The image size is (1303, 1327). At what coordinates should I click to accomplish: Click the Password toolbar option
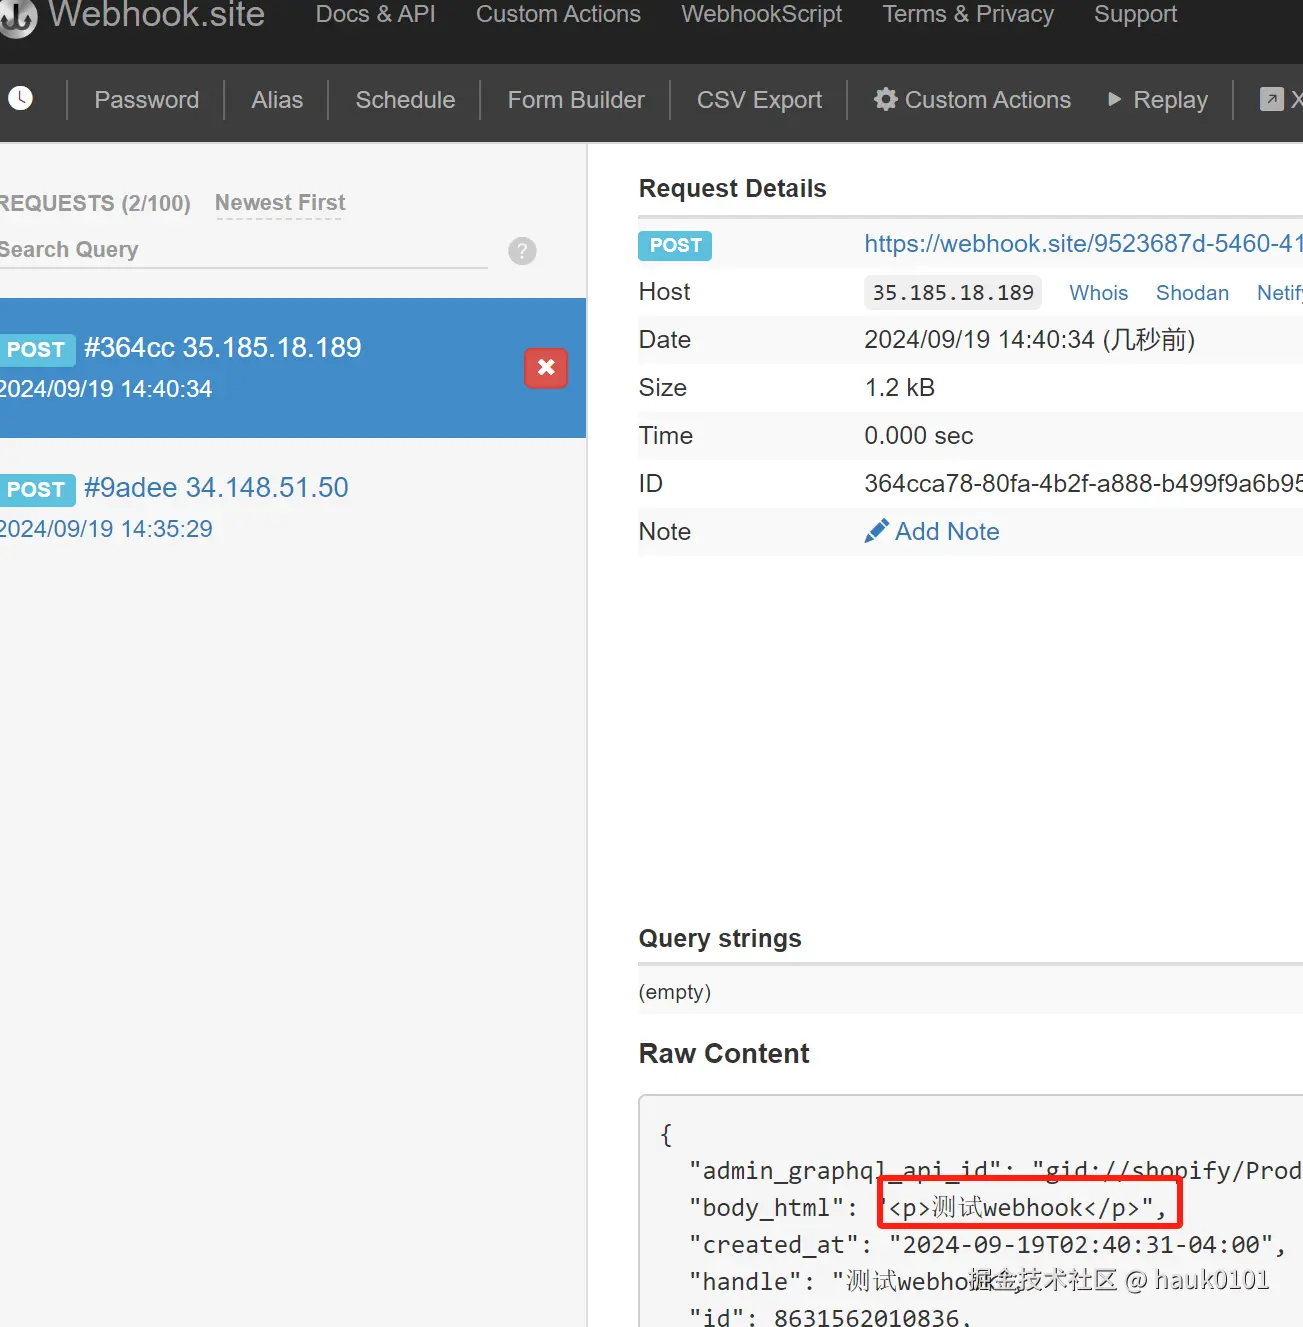(147, 100)
